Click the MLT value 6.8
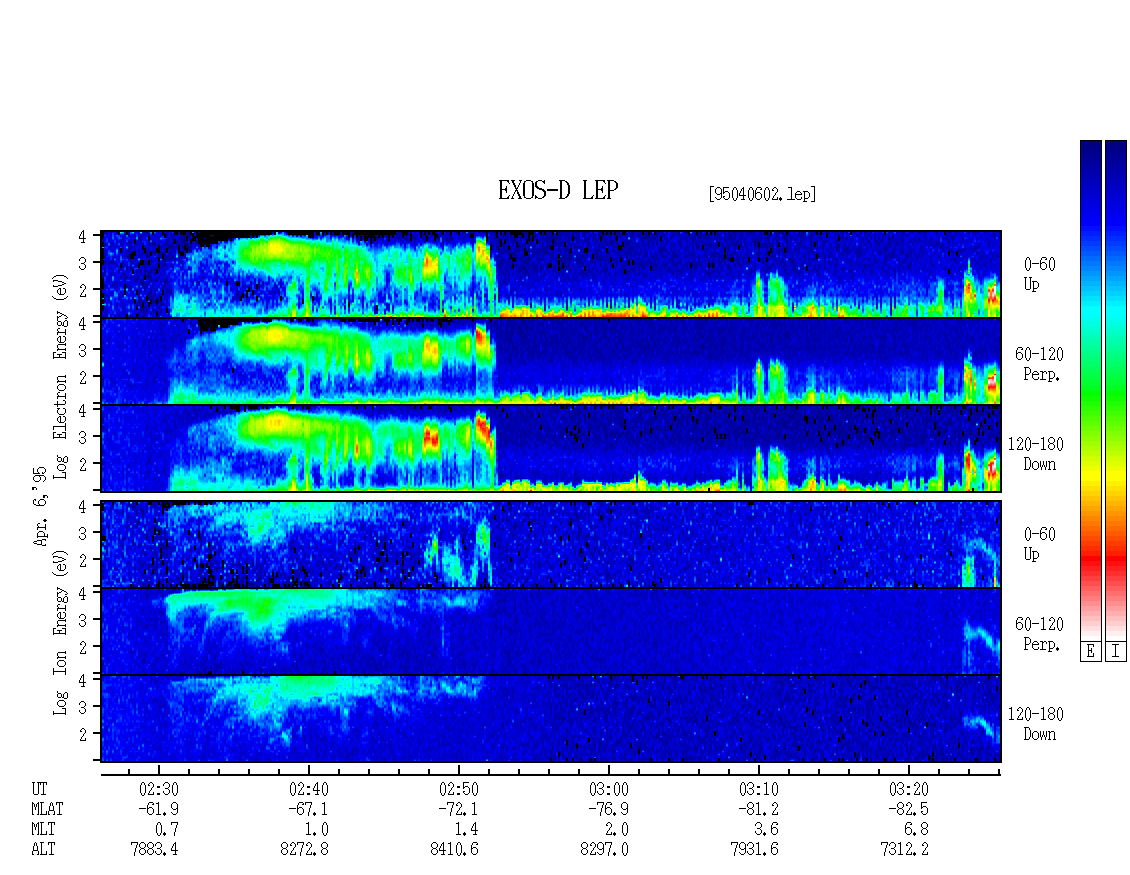This screenshot has width=1130, height=875. (x=916, y=830)
